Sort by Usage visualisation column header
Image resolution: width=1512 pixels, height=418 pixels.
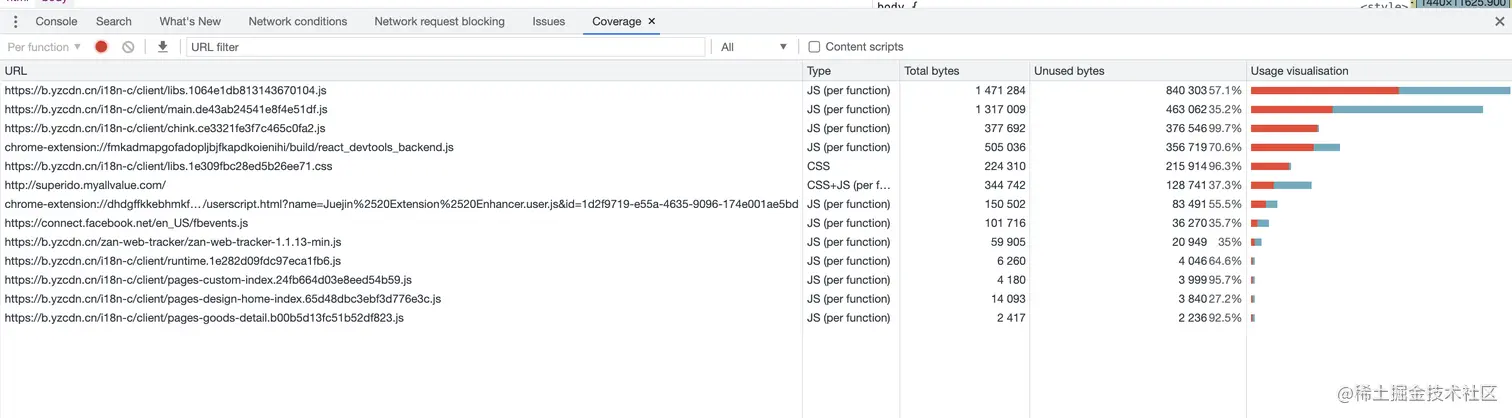point(1379,71)
